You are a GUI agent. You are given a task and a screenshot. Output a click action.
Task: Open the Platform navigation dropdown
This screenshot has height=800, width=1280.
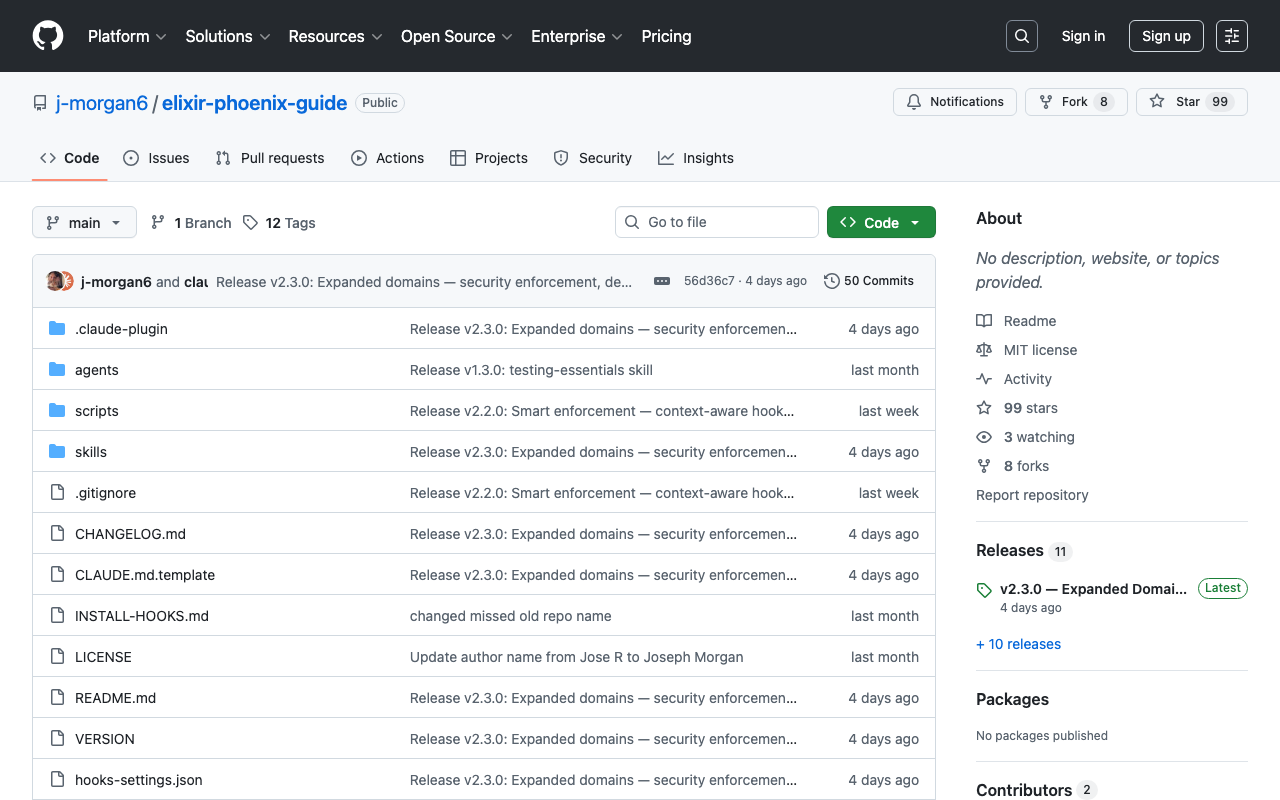(127, 36)
